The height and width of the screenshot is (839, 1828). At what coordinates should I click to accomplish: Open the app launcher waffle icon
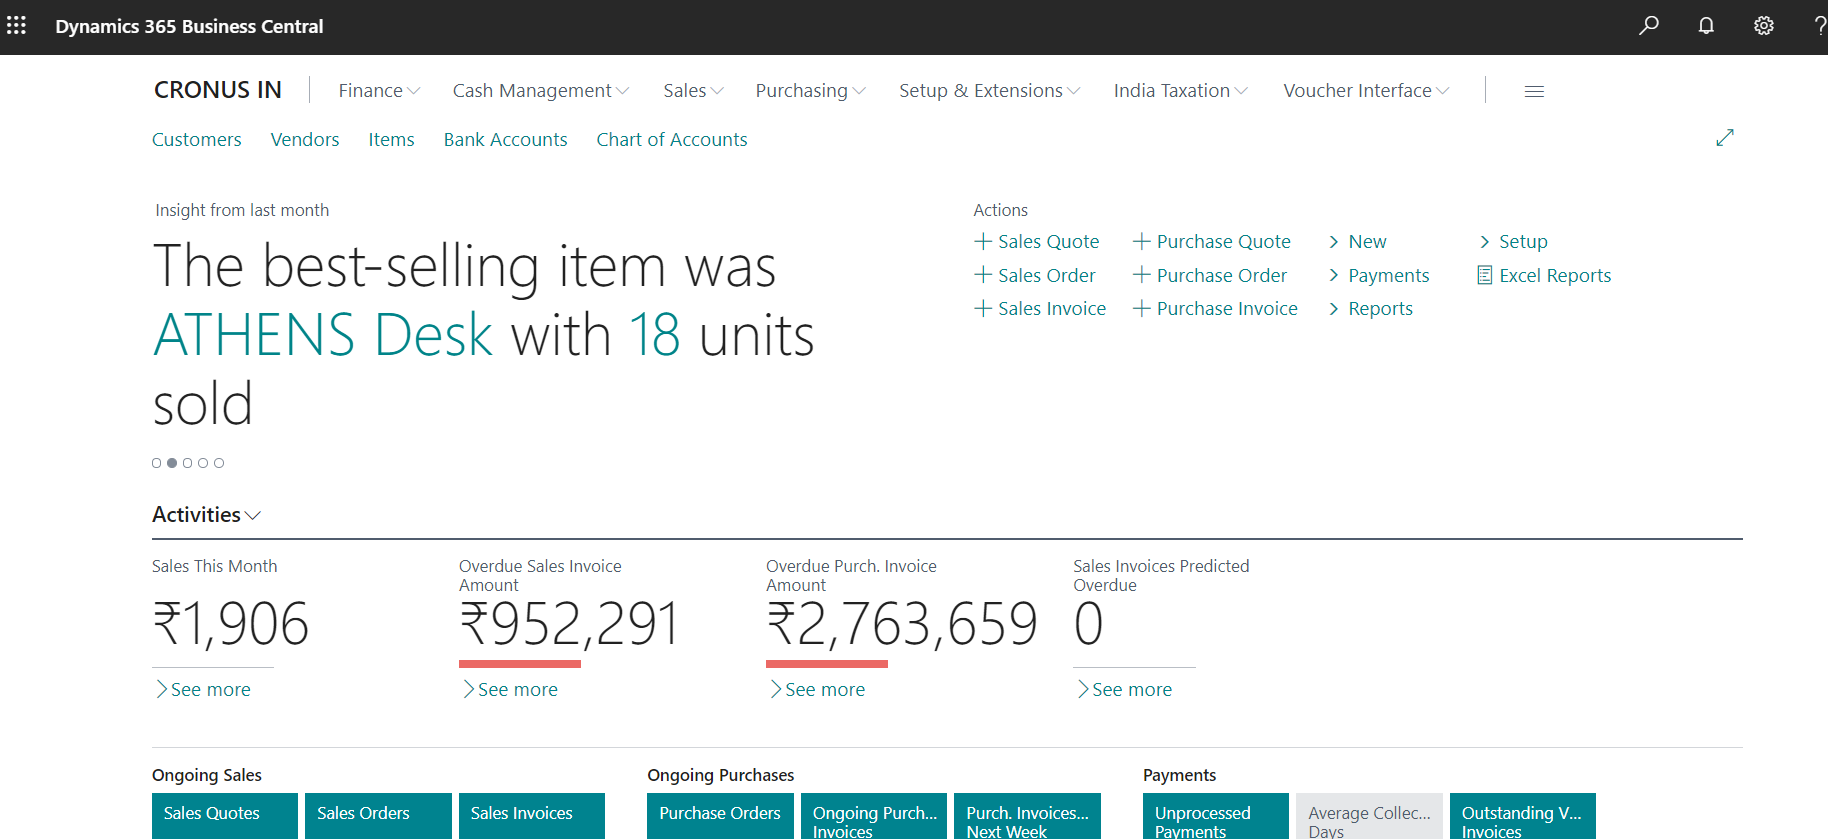tap(16, 26)
